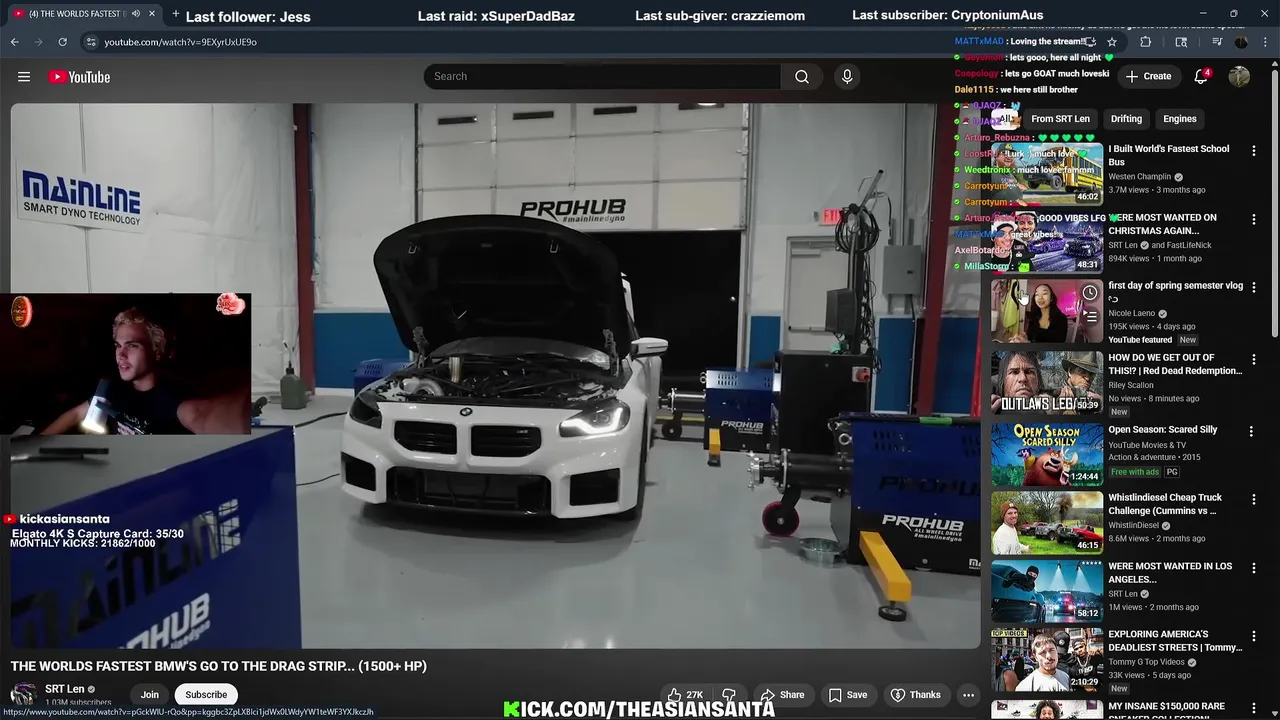This screenshot has height=720, width=1280.
Task: Start voice search with microphone icon
Action: [847, 77]
